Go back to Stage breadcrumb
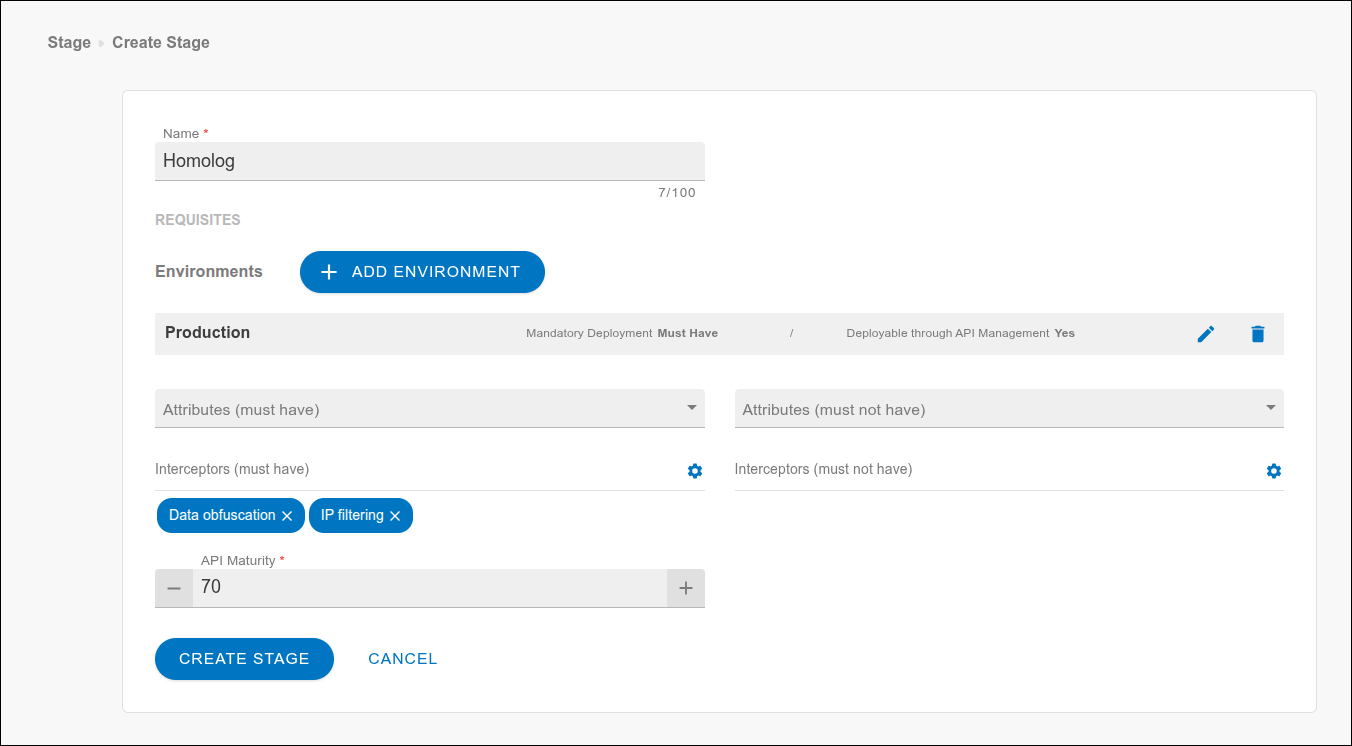Viewport: 1352px width, 746px height. (69, 43)
